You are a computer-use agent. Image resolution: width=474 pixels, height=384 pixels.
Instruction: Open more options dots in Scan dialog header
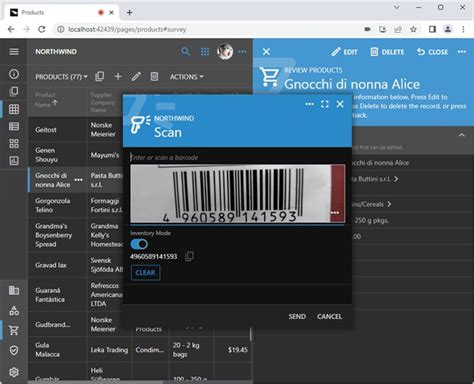pyautogui.click(x=309, y=104)
